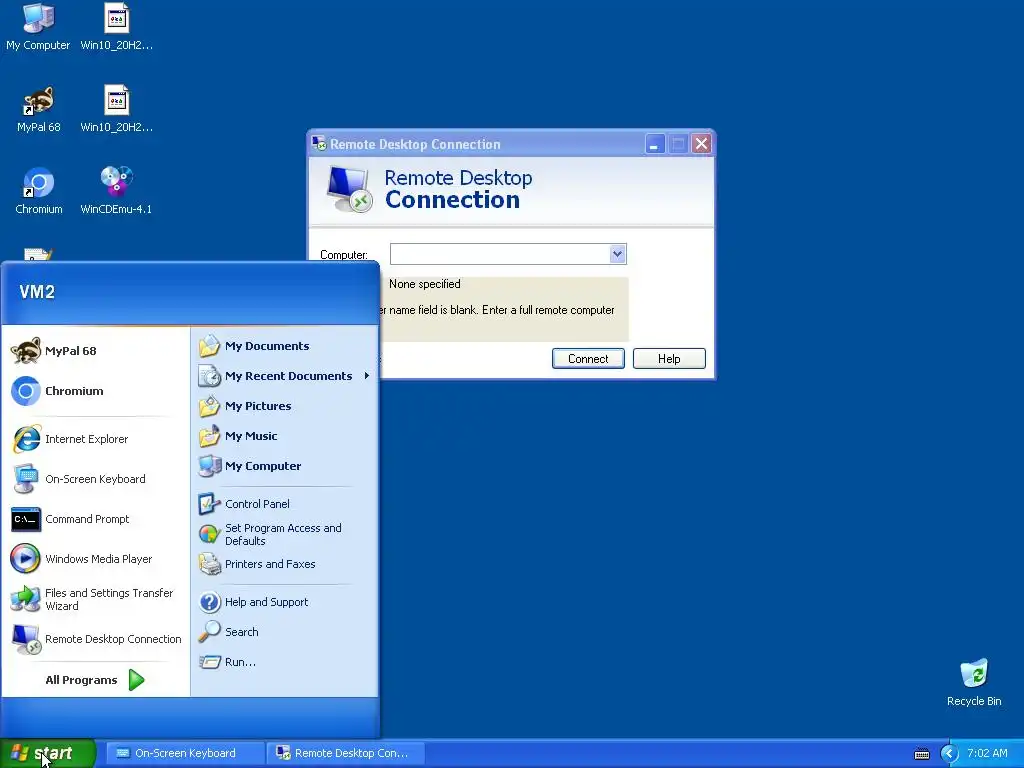The height and width of the screenshot is (768, 1024).
Task: Expand All Programs list
Action: click(x=95, y=680)
